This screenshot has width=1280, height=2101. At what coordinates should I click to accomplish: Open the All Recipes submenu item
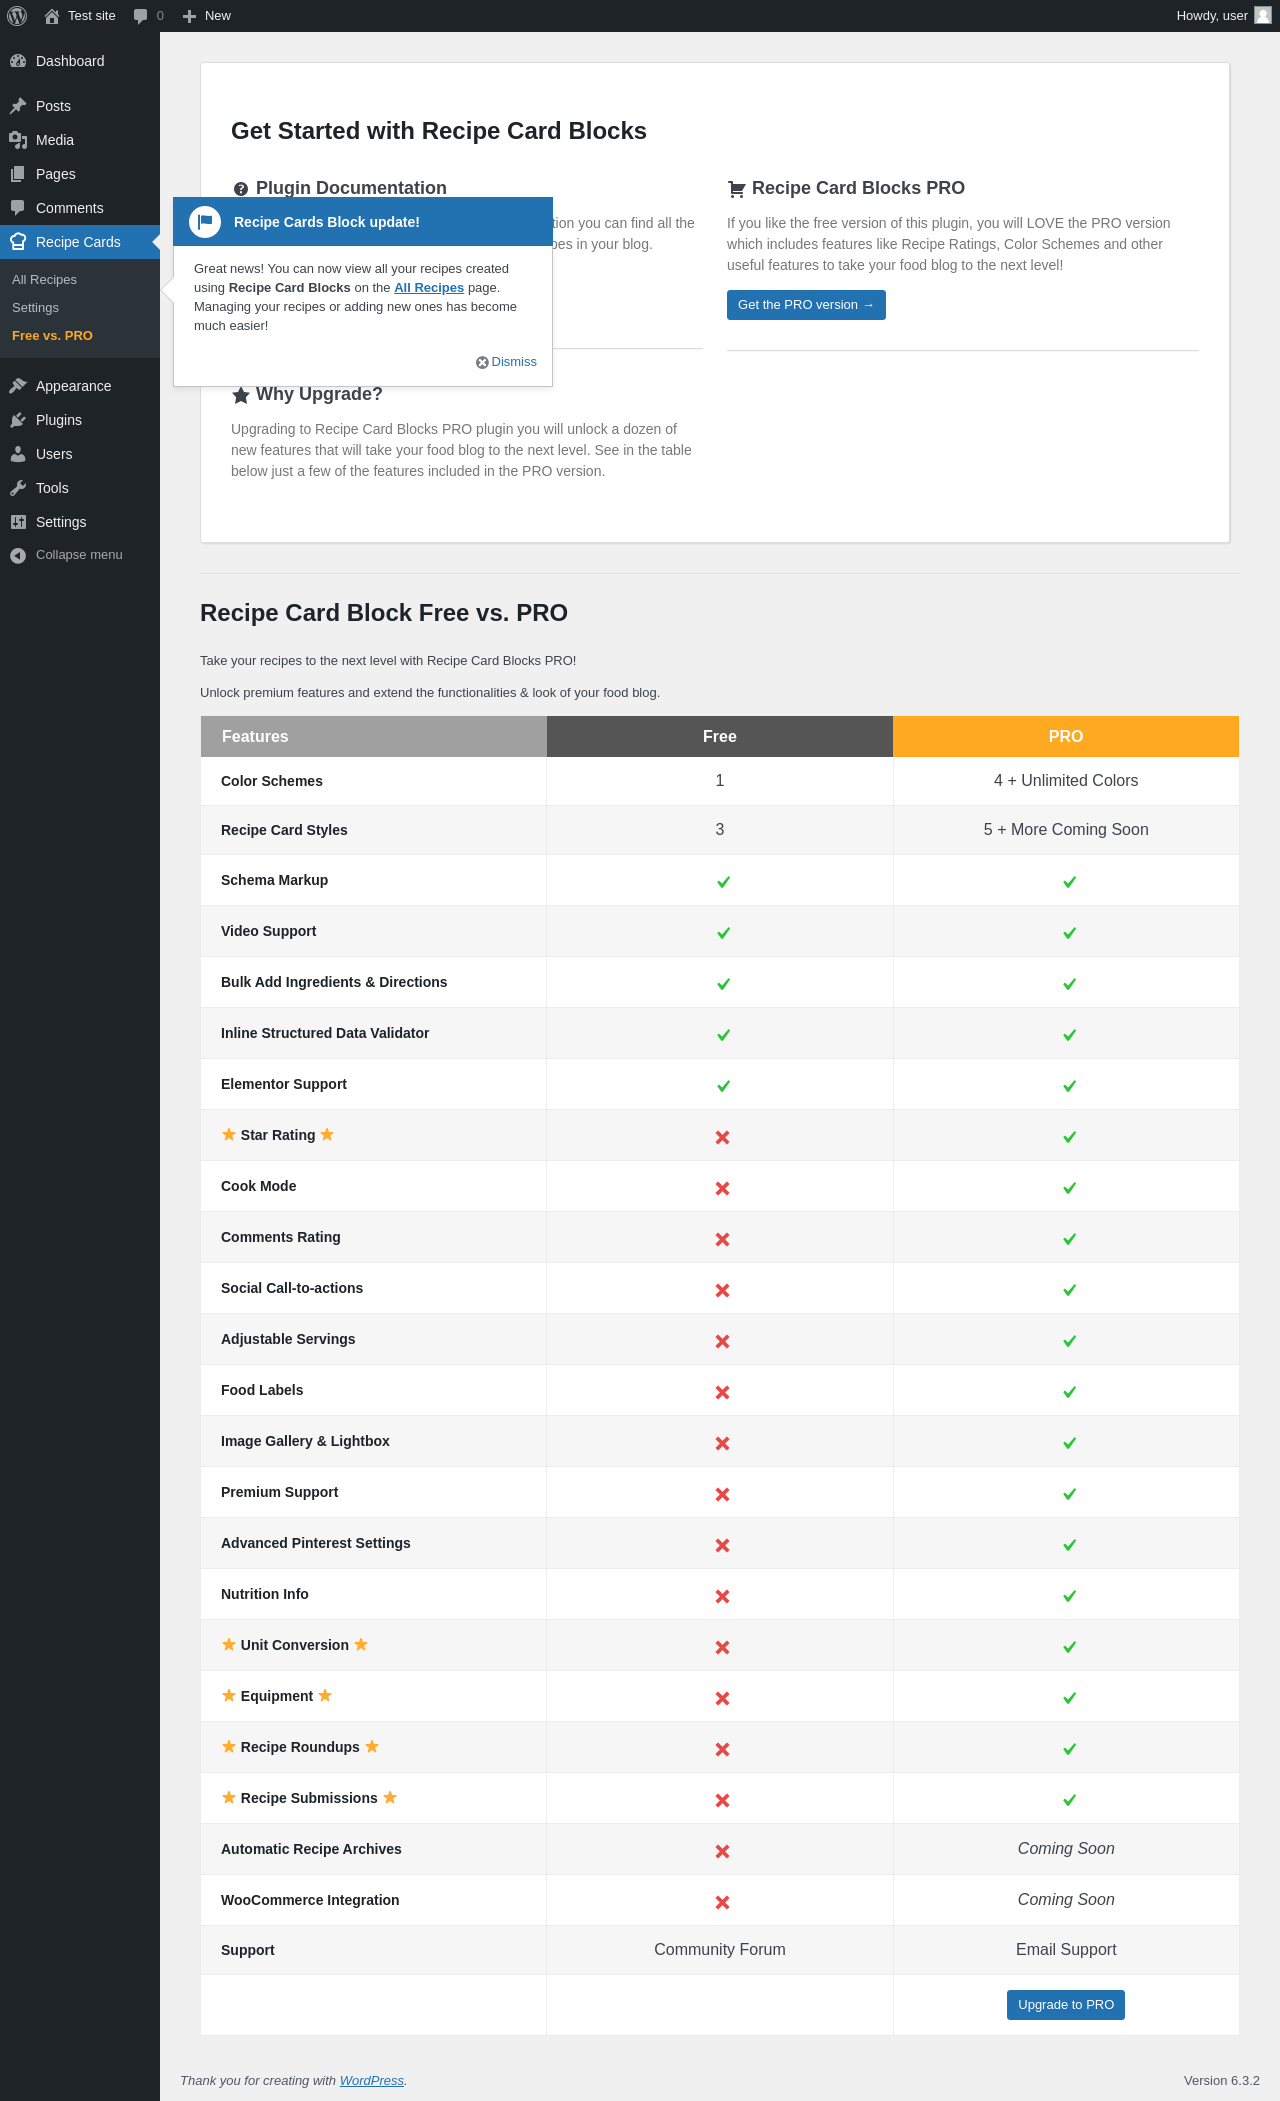tap(44, 280)
